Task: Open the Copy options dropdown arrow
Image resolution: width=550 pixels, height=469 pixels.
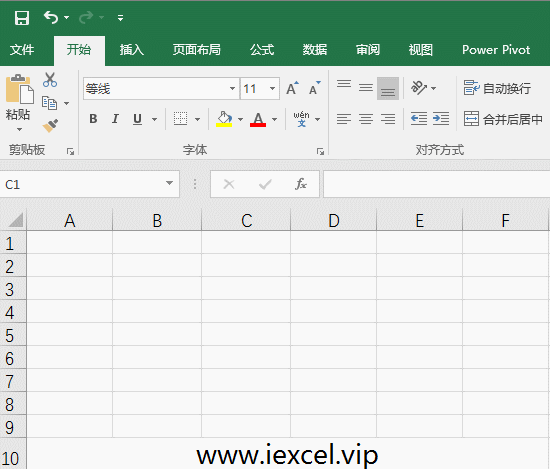Action: point(66,103)
